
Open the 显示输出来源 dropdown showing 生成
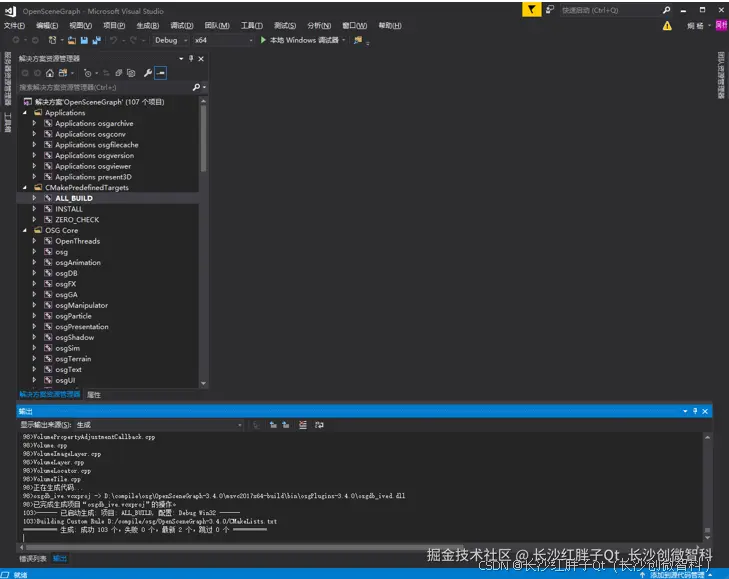[x=159, y=425]
